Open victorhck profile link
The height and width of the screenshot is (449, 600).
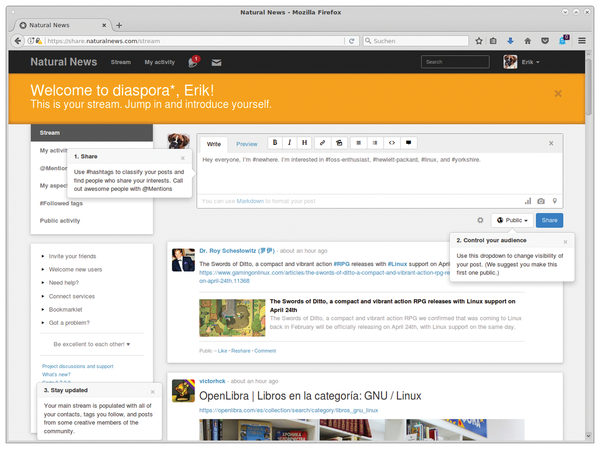[x=212, y=381]
